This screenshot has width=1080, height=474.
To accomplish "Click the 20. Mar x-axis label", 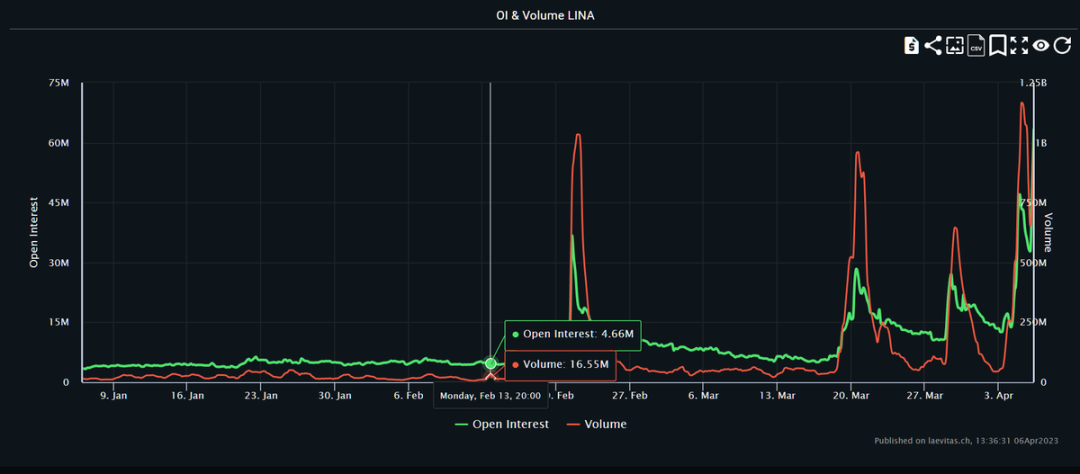I will point(850,396).
